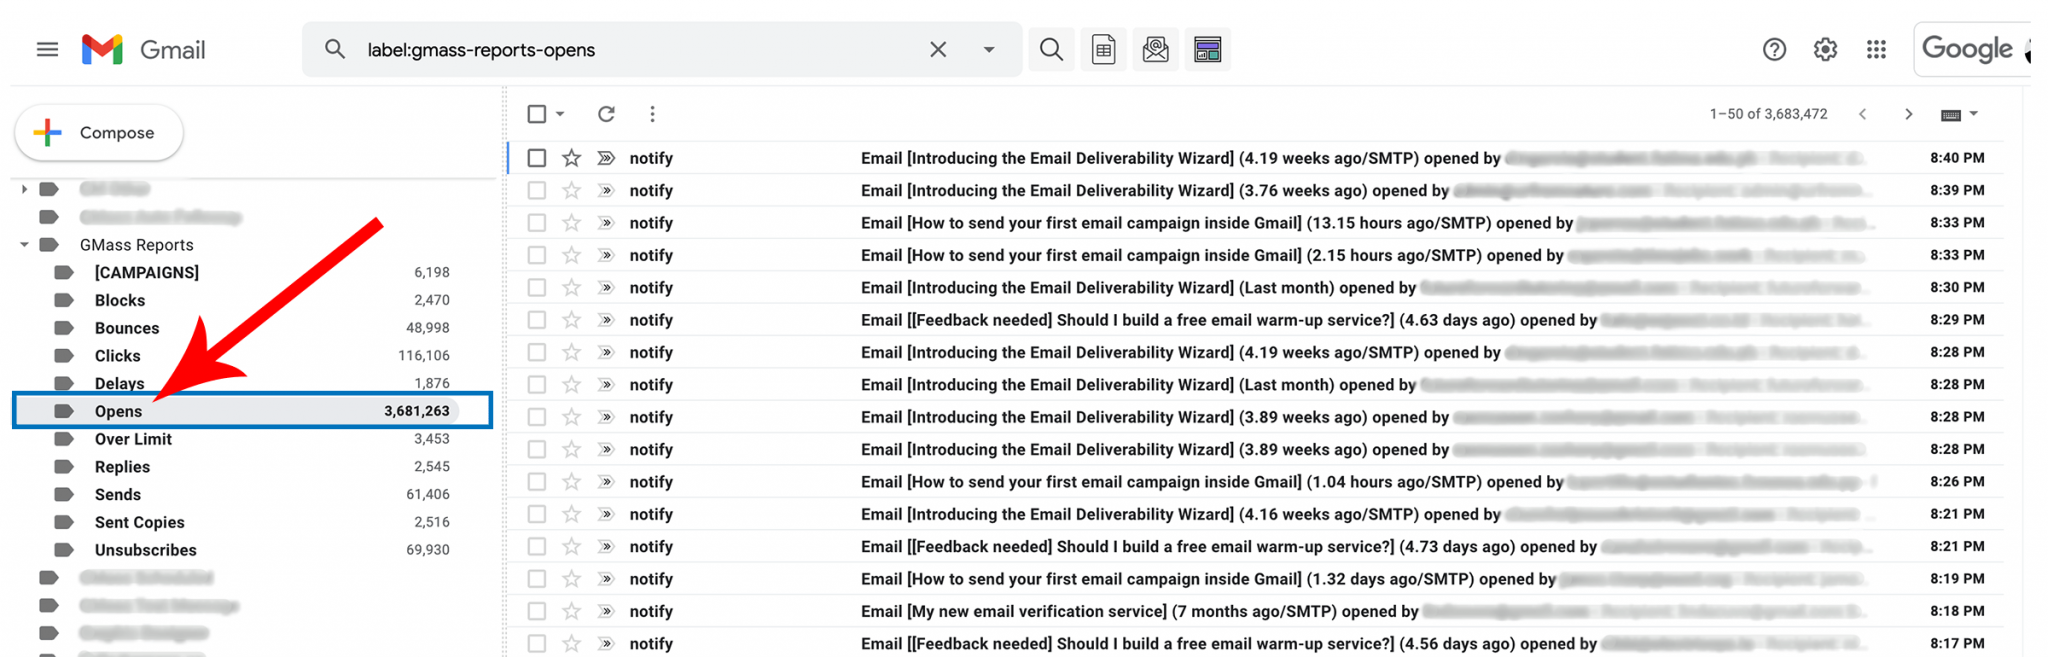Check the checkbox for the 8:19 PM email
2048x657 pixels.
click(x=537, y=579)
